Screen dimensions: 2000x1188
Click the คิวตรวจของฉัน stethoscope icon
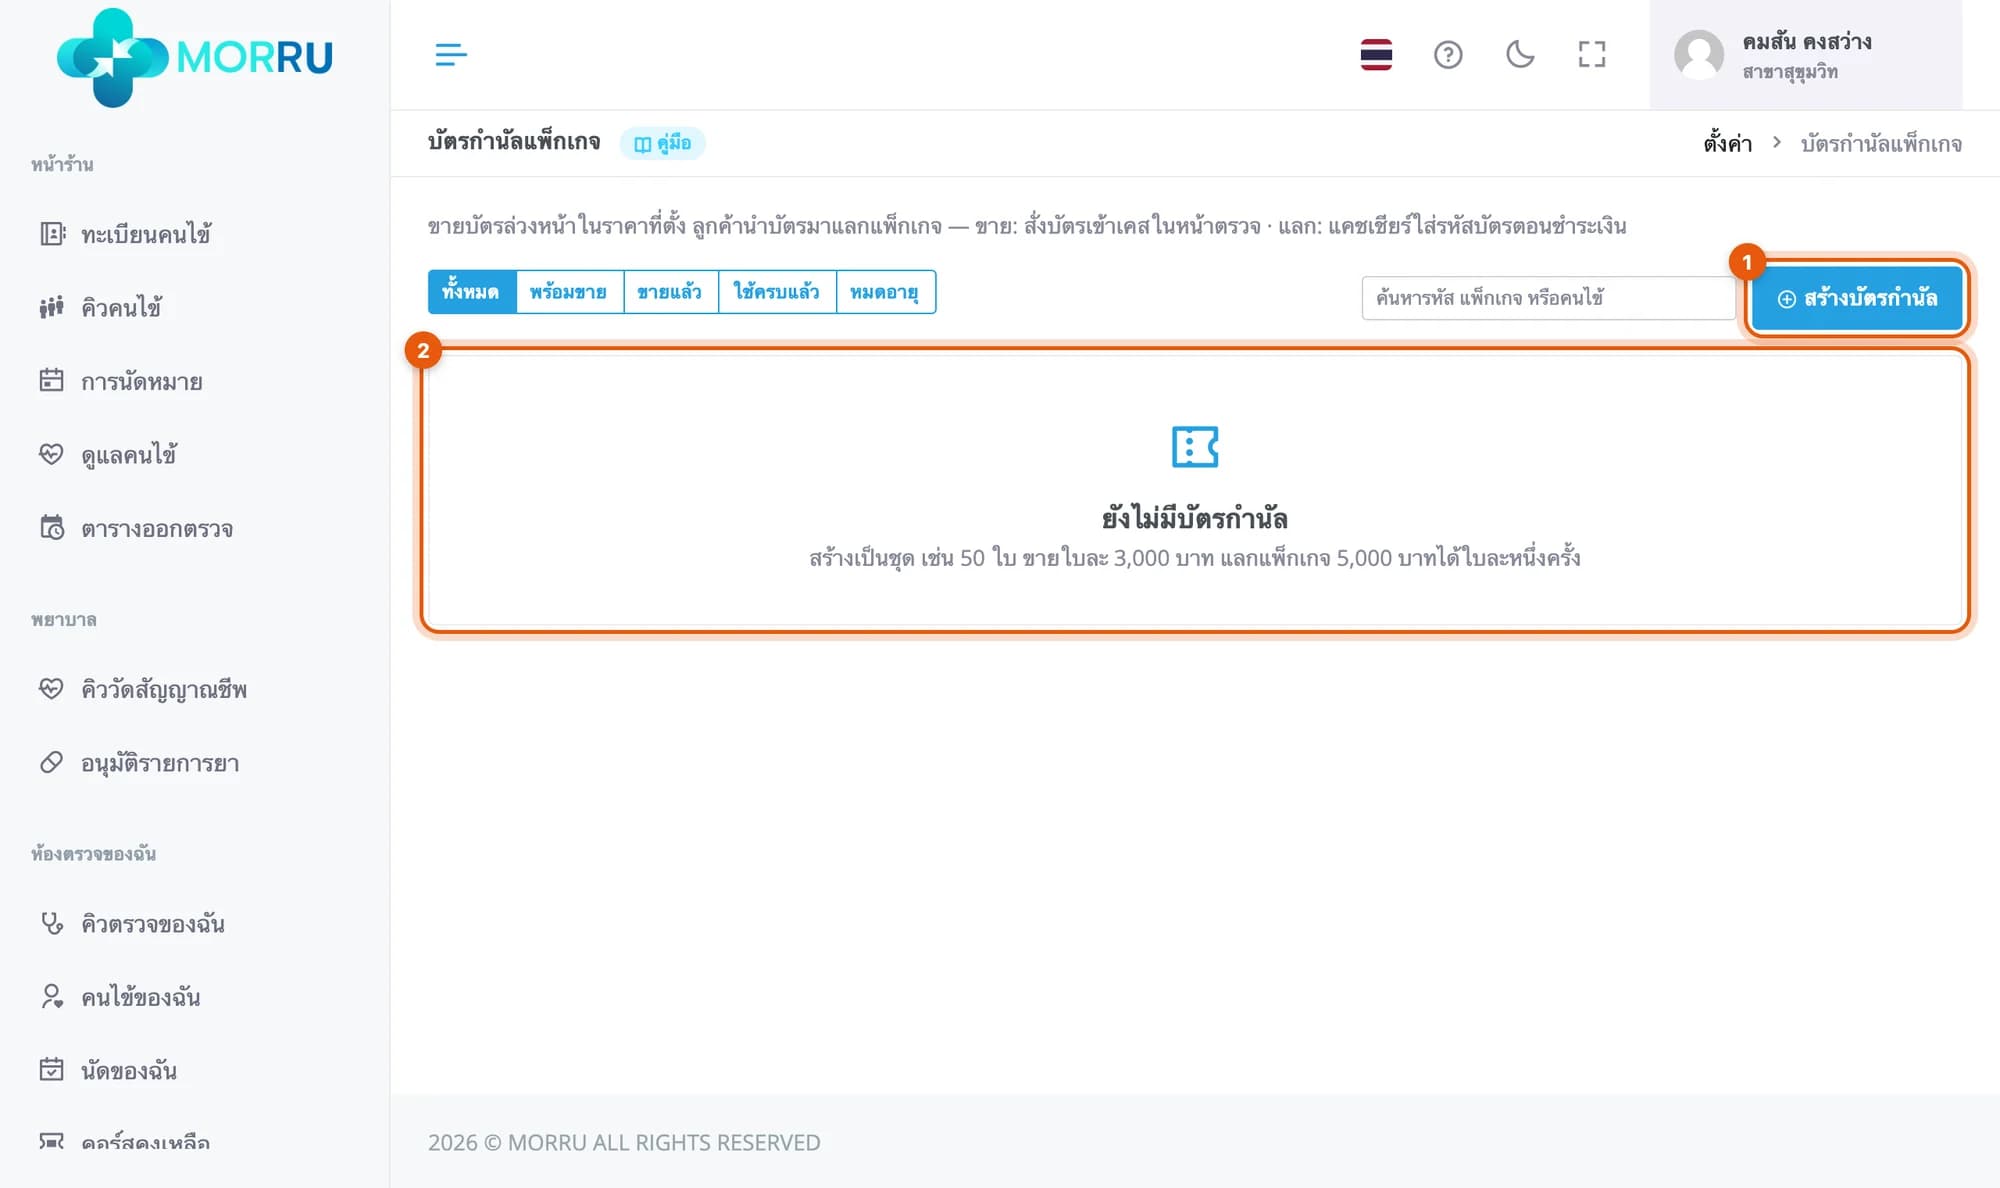coord(52,923)
